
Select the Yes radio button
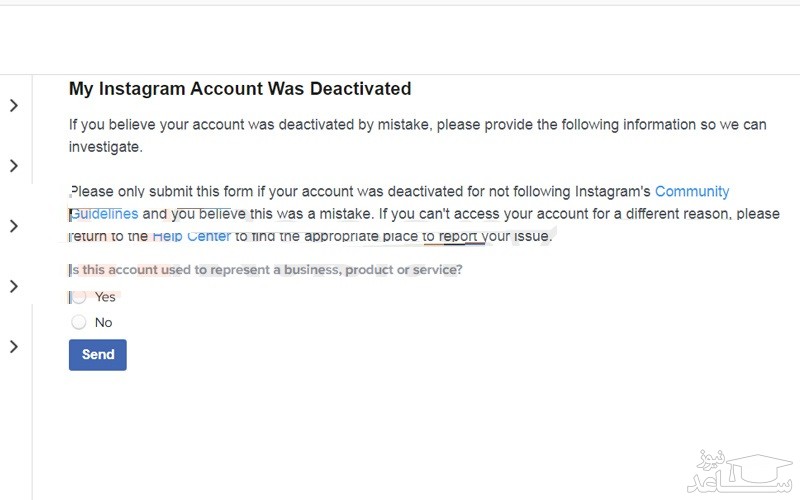point(79,297)
